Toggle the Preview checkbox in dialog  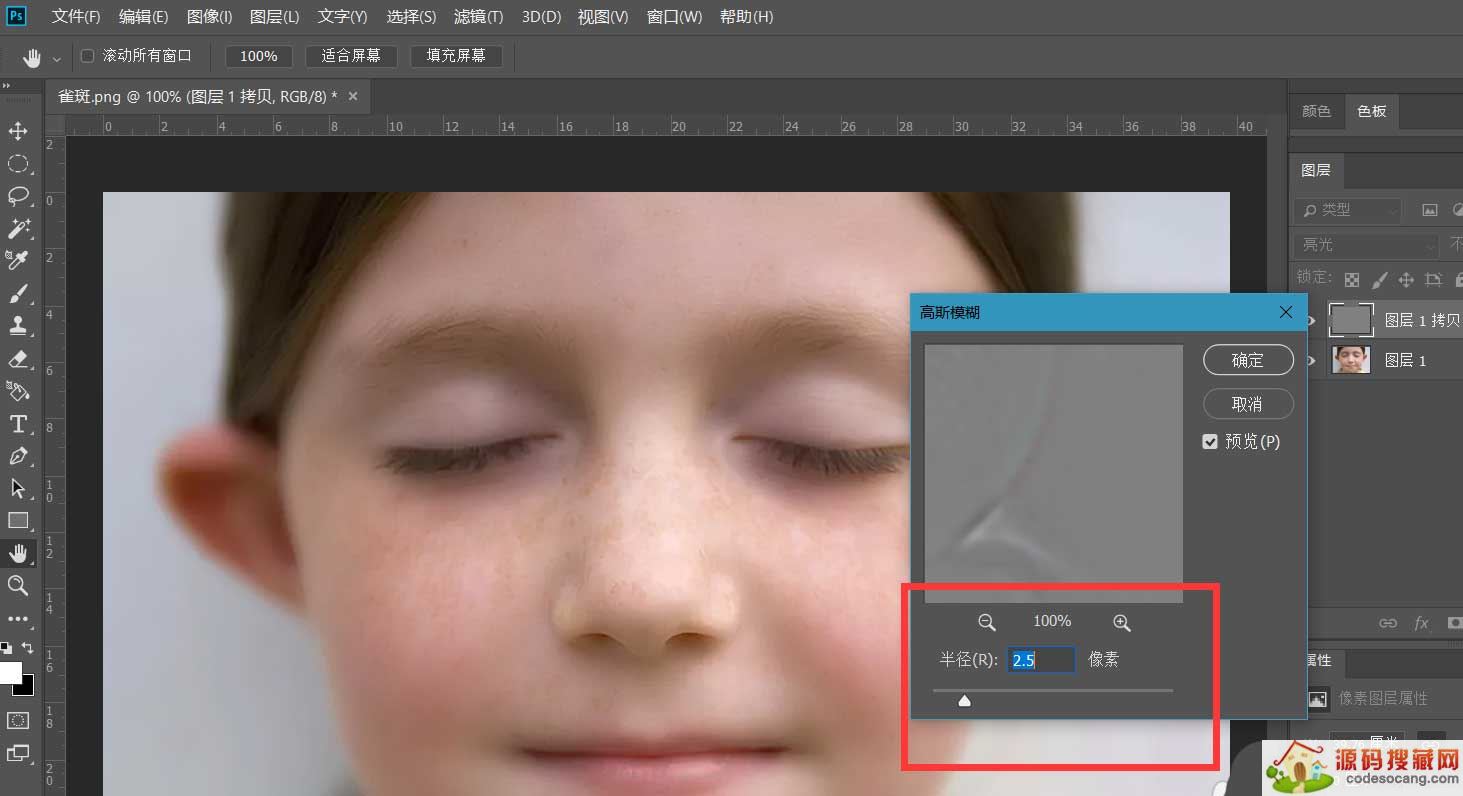click(x=1210, y=441)
